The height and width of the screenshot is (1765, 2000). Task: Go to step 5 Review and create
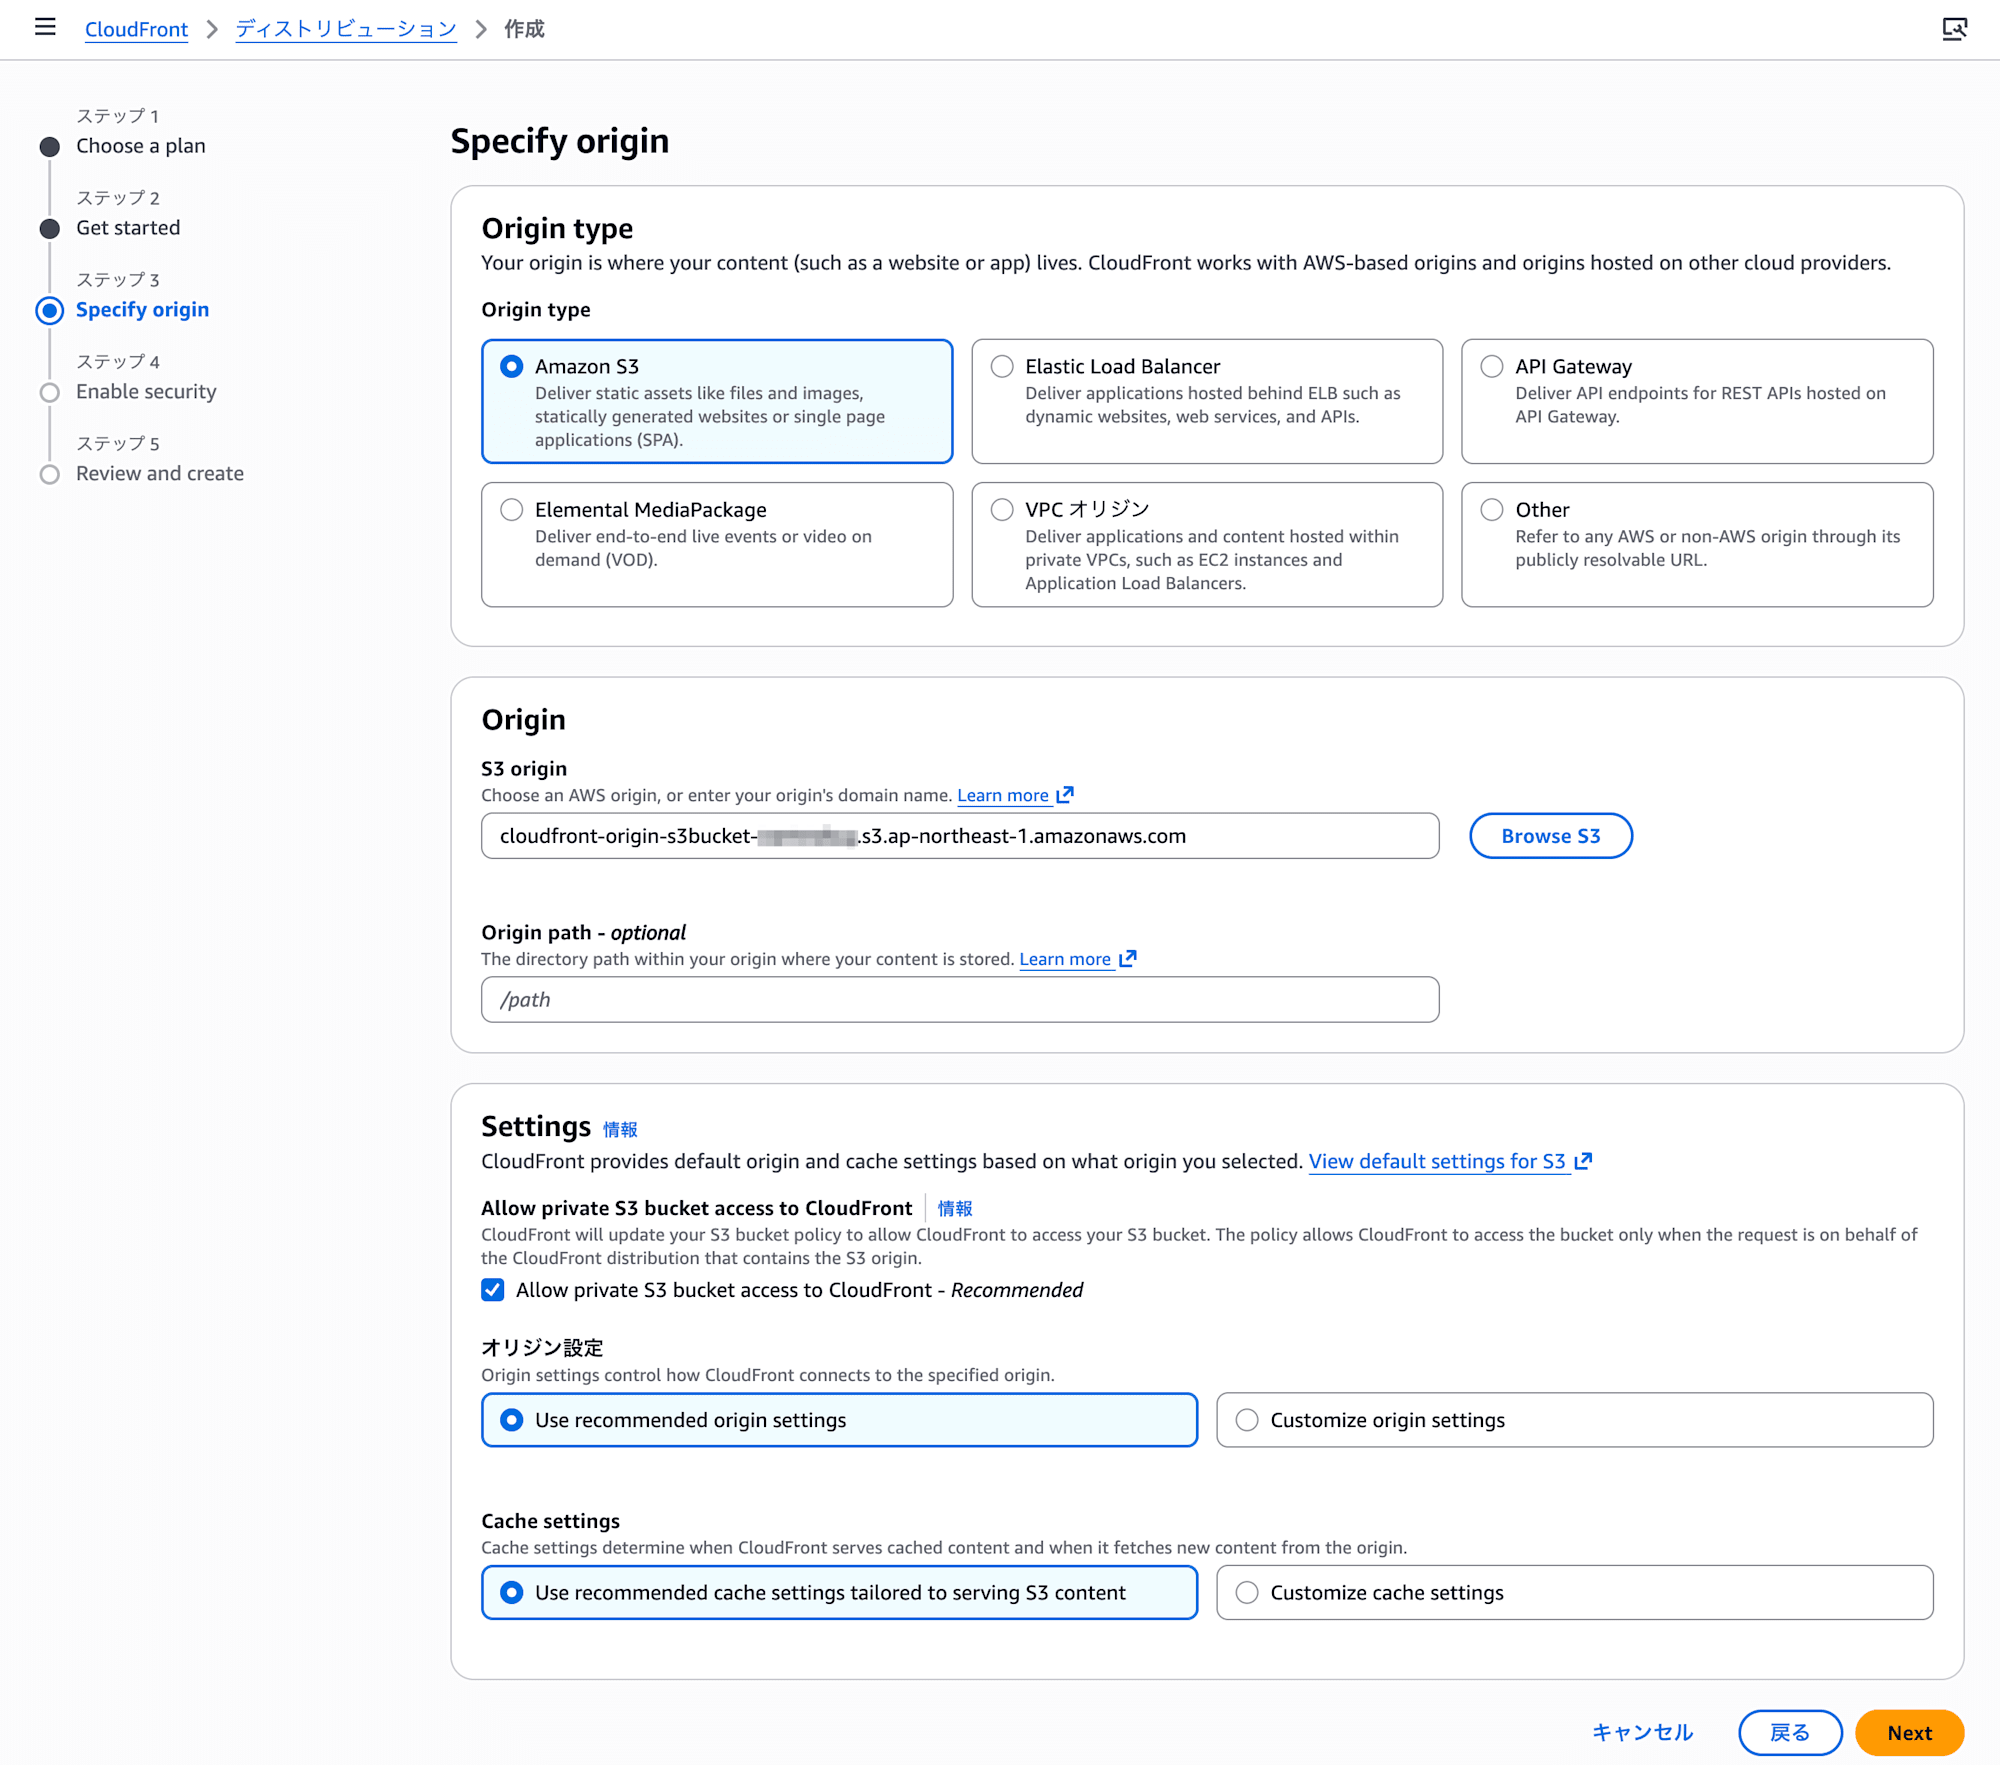coord(160,474)
